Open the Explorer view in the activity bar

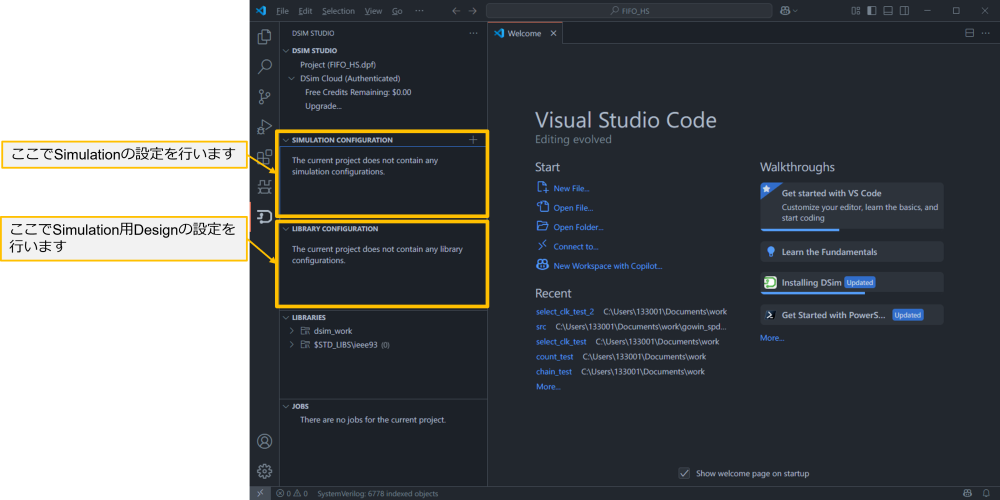pyautogui.click(x=264, y=37)
